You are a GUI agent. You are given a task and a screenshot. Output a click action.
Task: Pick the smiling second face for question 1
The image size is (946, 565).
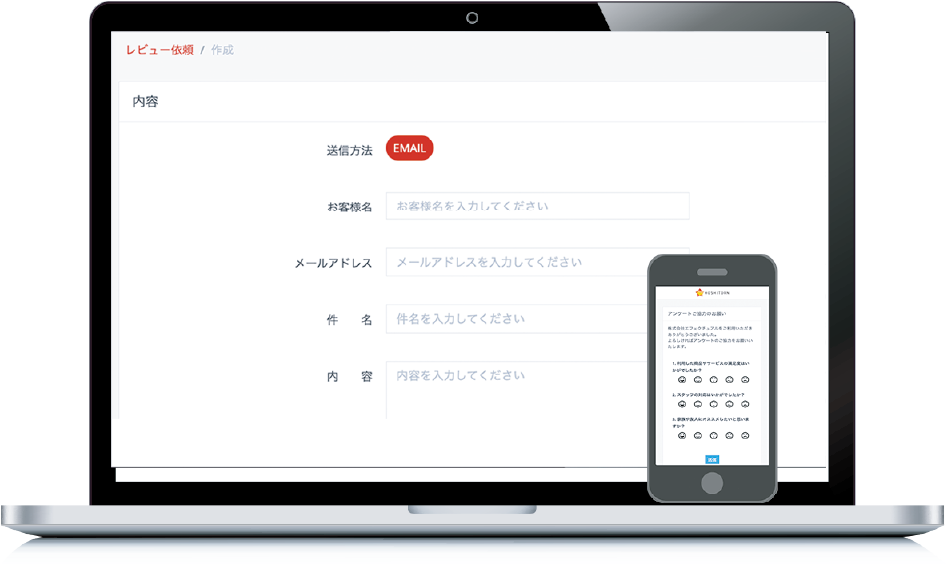click(x=698, y=380)
